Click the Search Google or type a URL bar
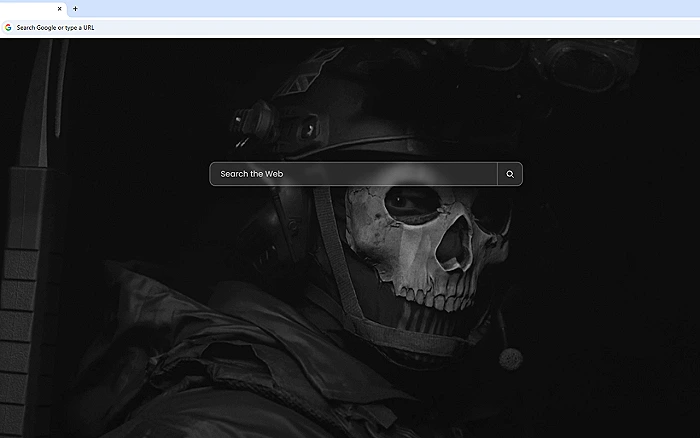This screenshot has width=700, height=438. 353,28
